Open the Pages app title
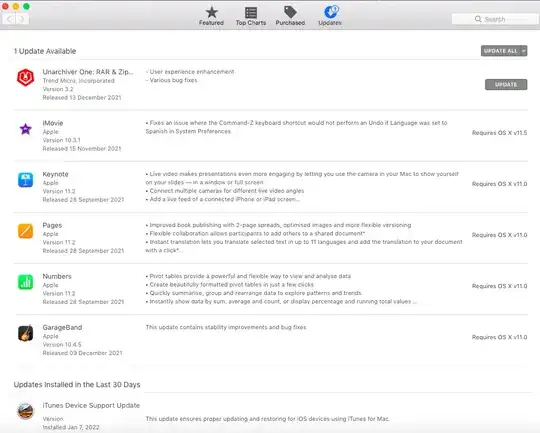This screenshot has width=540, height=433. click(52, 225)
